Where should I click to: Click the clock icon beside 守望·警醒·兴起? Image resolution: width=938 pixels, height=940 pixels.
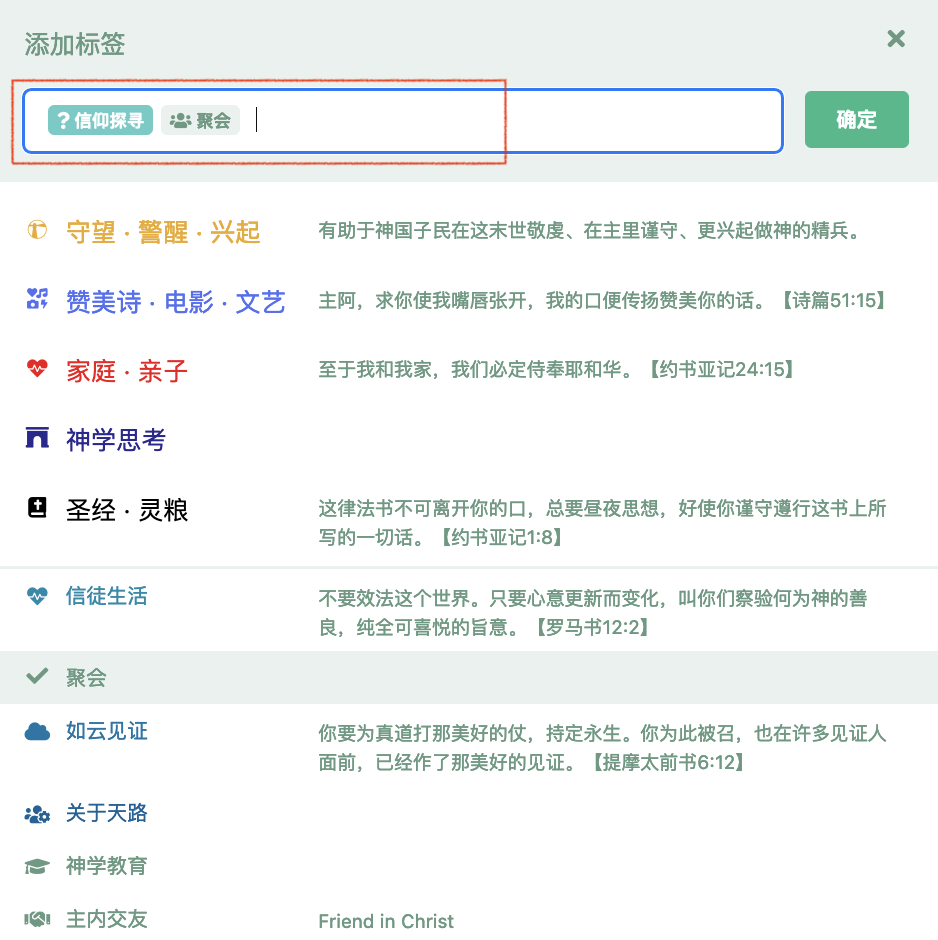[37, 229]
